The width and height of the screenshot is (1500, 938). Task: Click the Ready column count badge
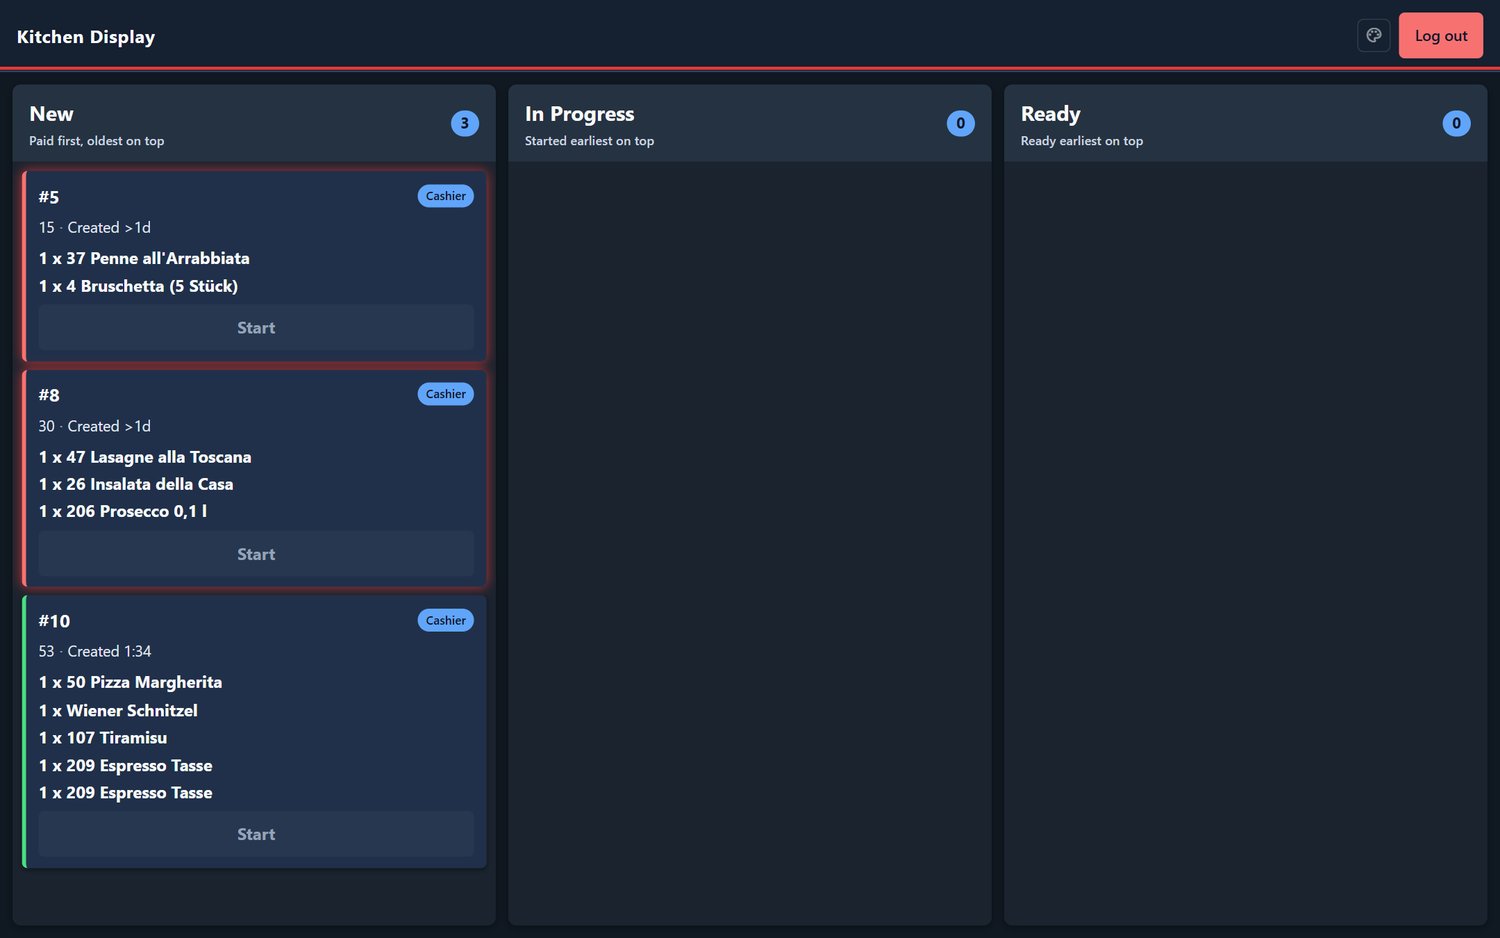coord(1457,123)
